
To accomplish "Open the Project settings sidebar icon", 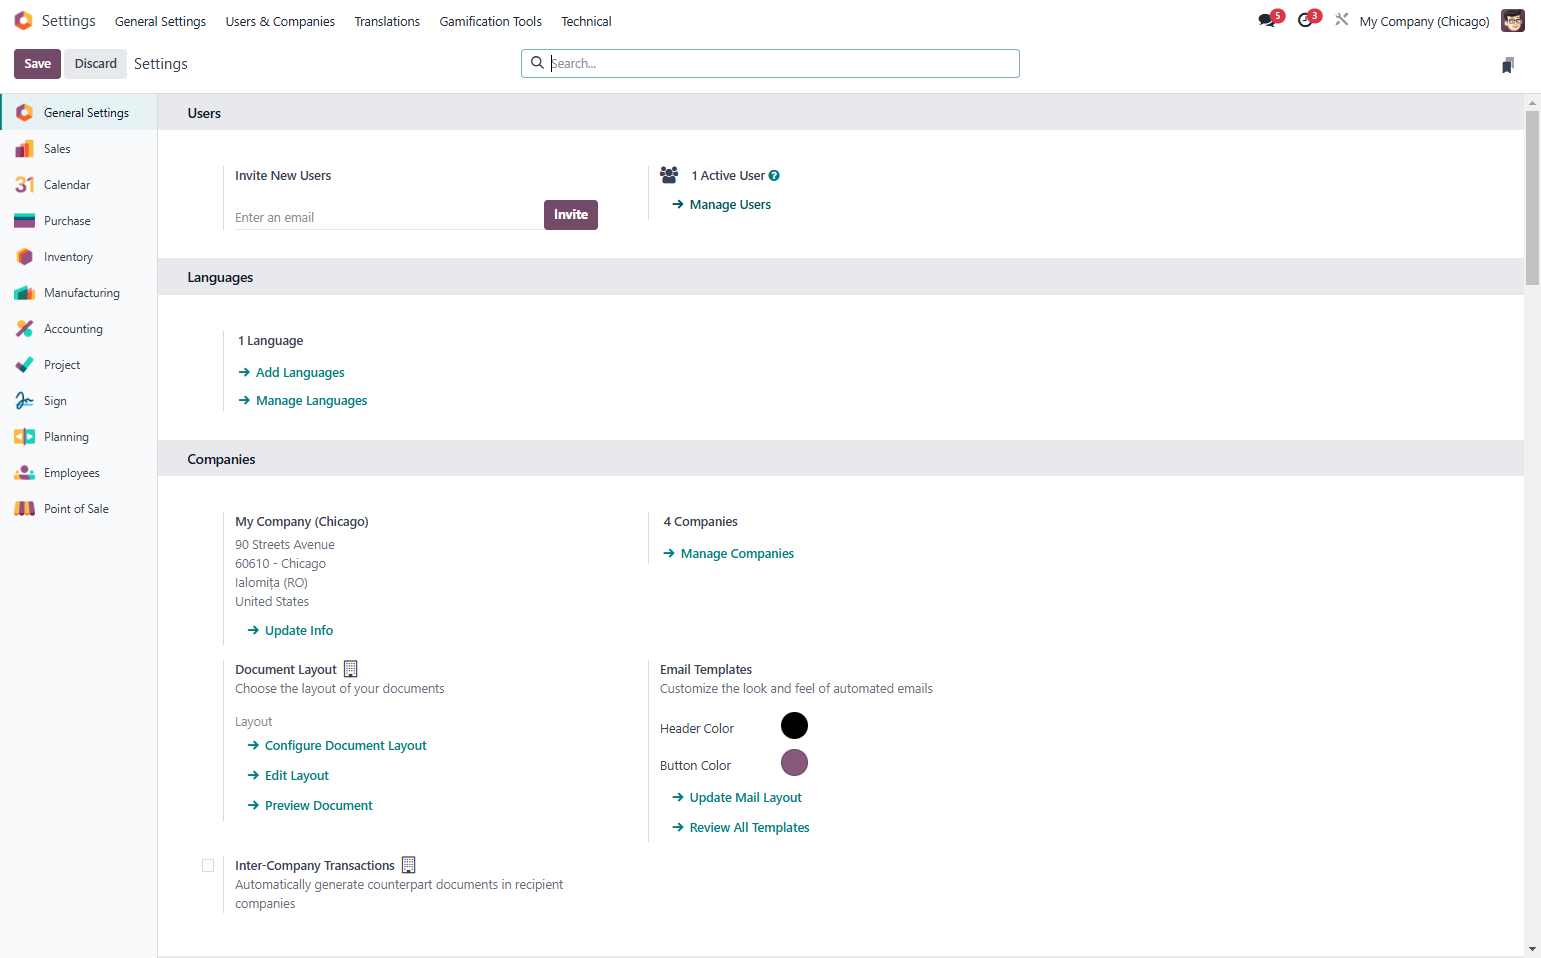I will click(25, 364).
